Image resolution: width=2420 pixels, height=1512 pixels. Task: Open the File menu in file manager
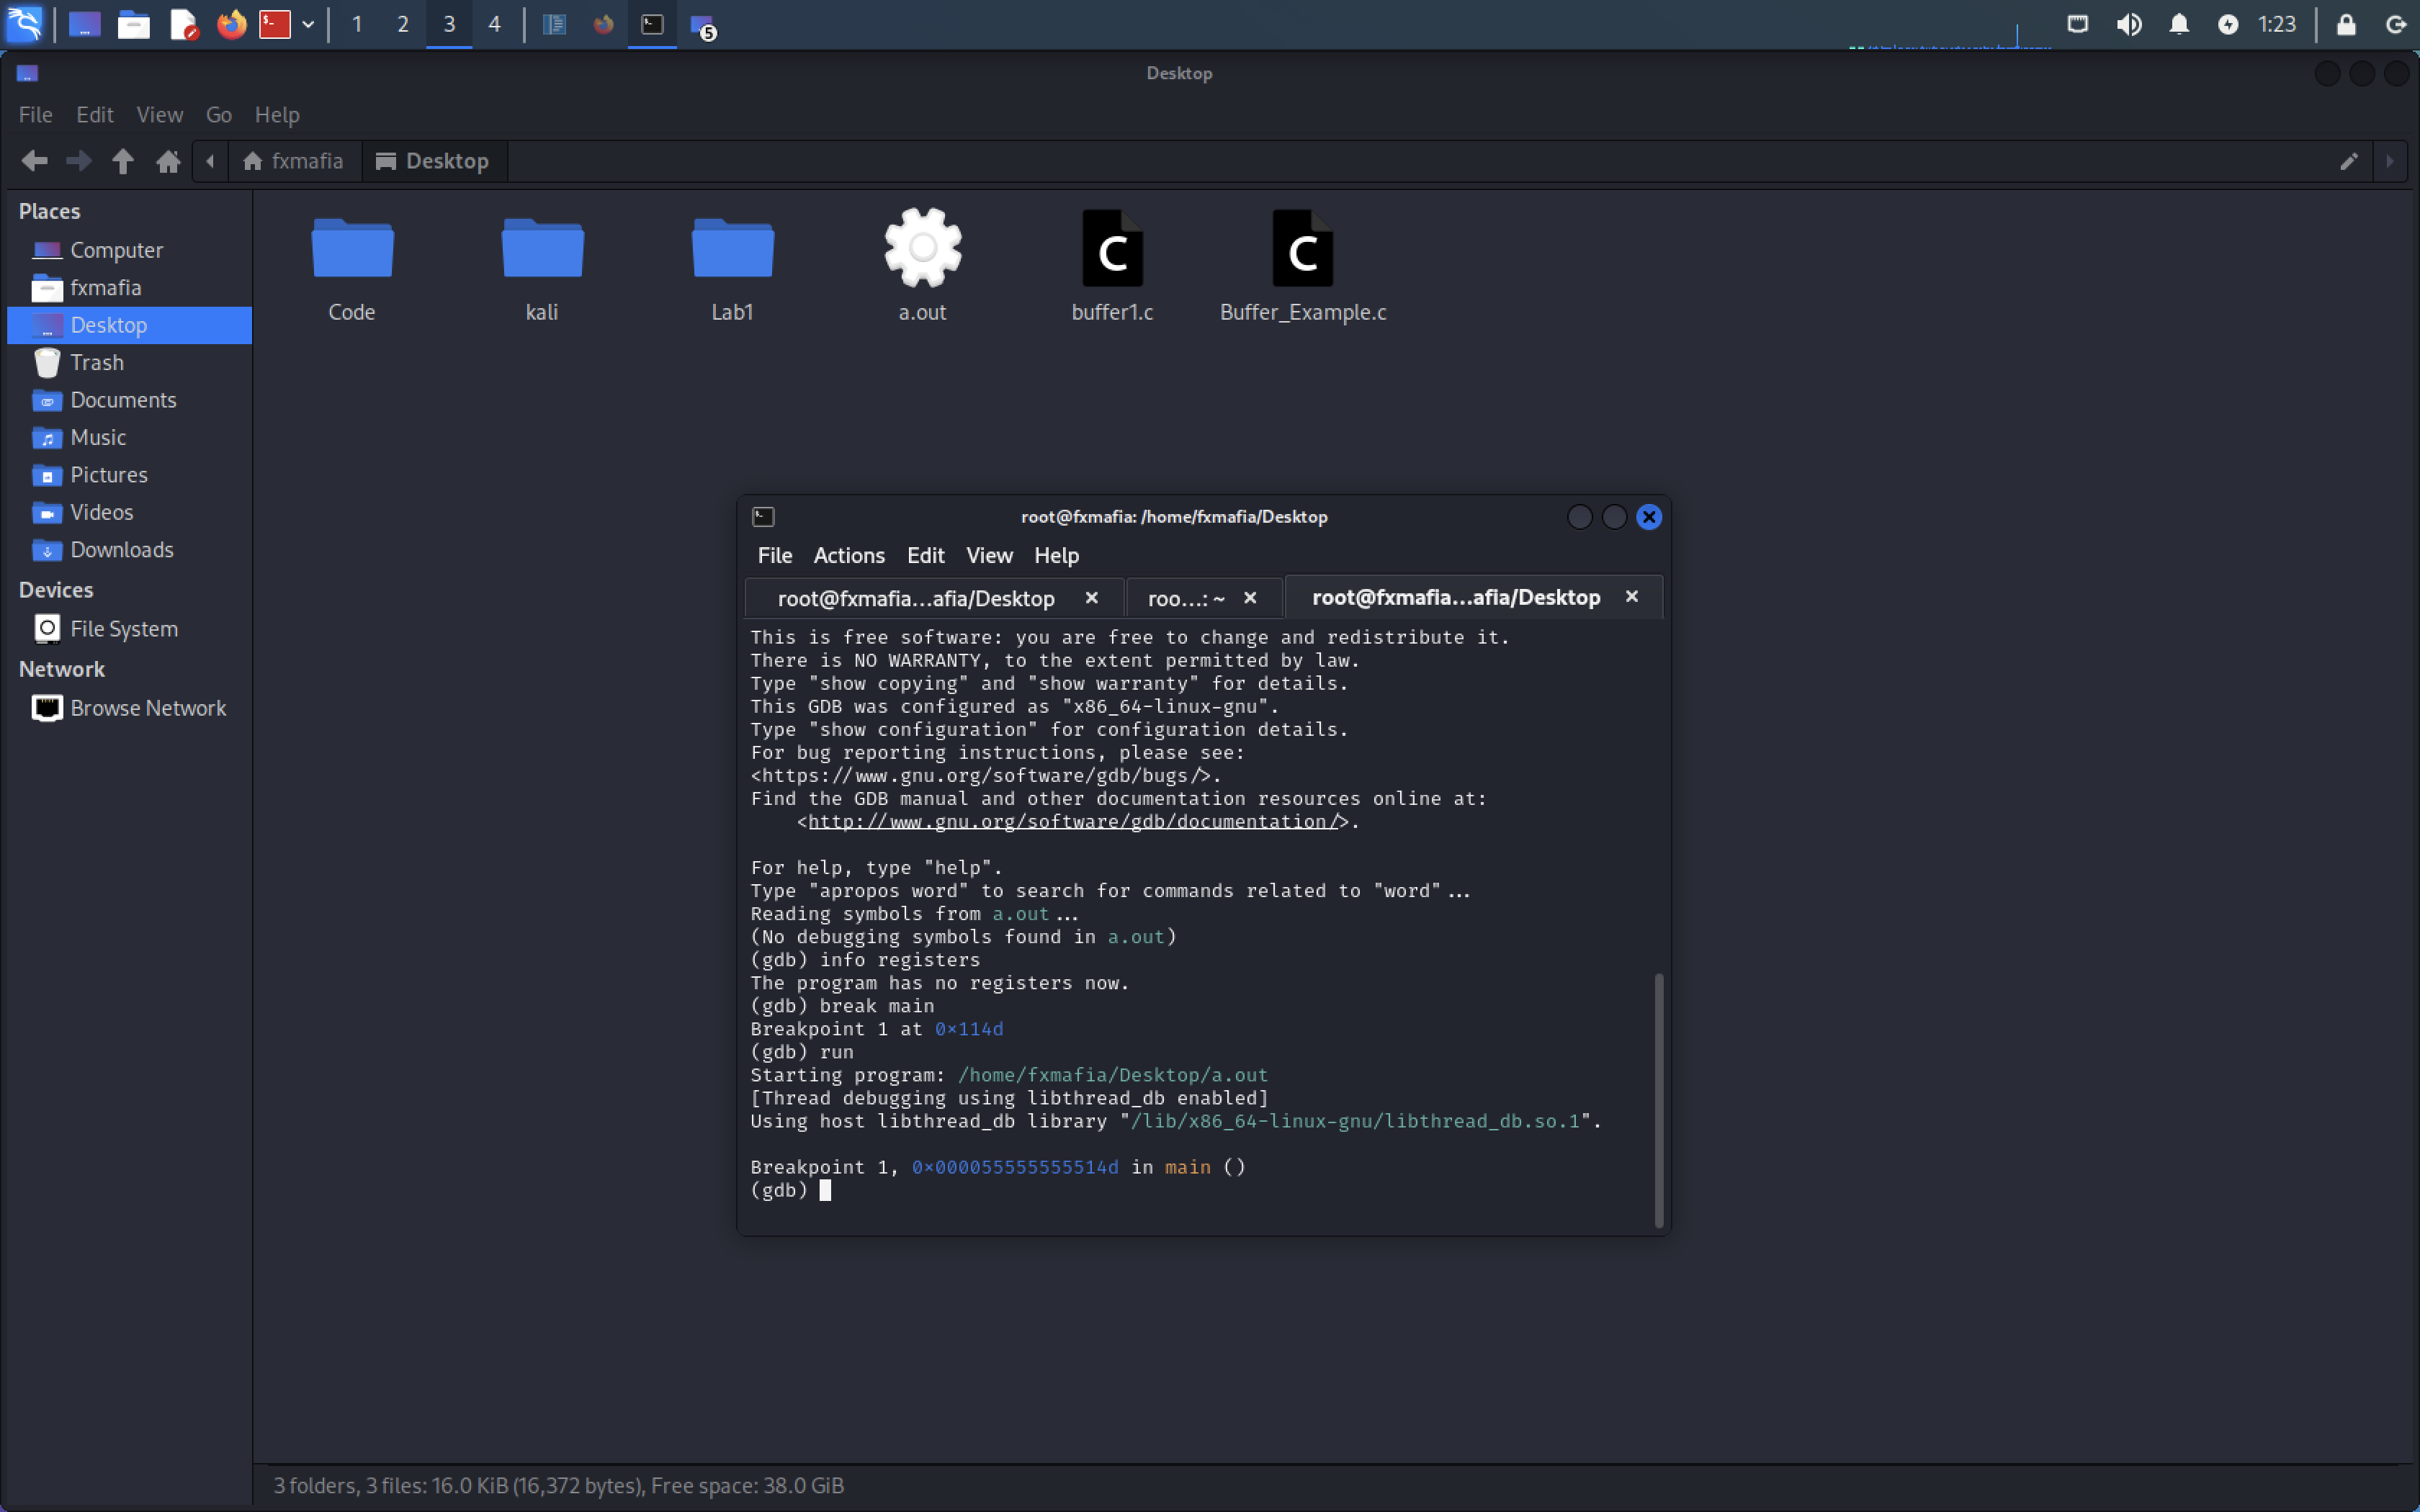click(x=36, y=115)
